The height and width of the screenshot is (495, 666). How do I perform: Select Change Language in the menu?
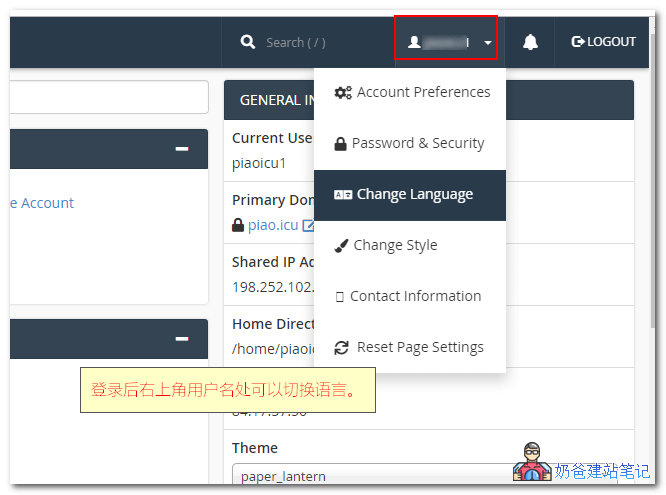tap(410, 195)
